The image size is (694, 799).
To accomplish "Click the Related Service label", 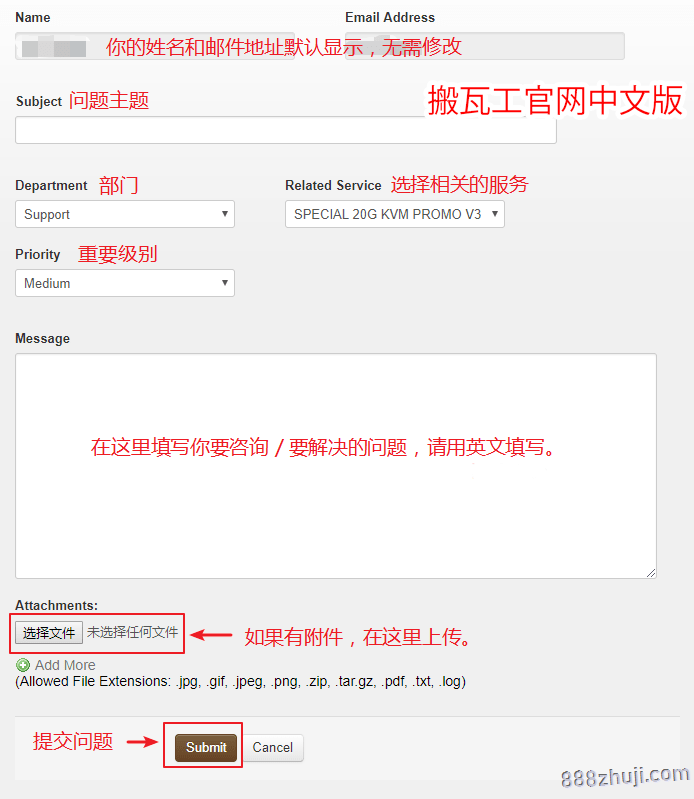I will (x=333, y=185).
